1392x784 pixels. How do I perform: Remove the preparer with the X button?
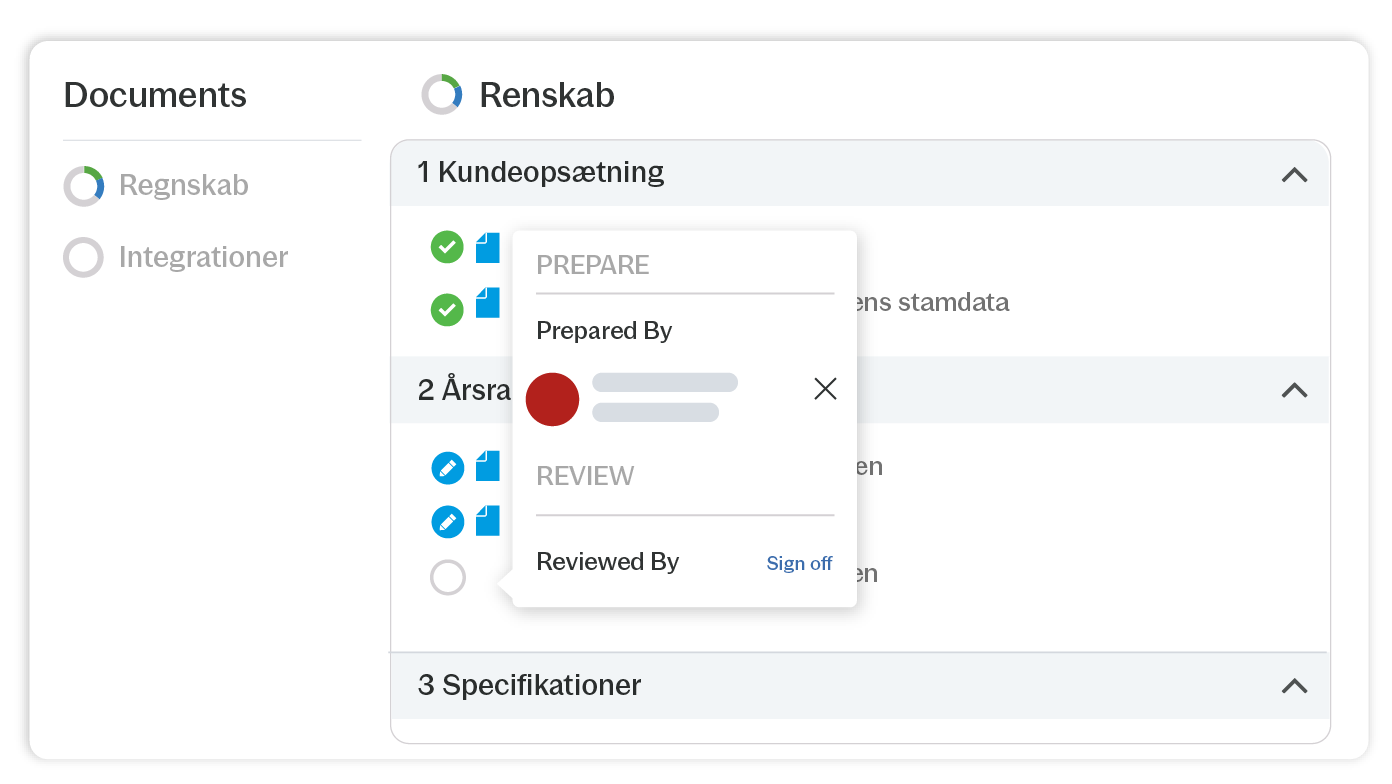825,389
